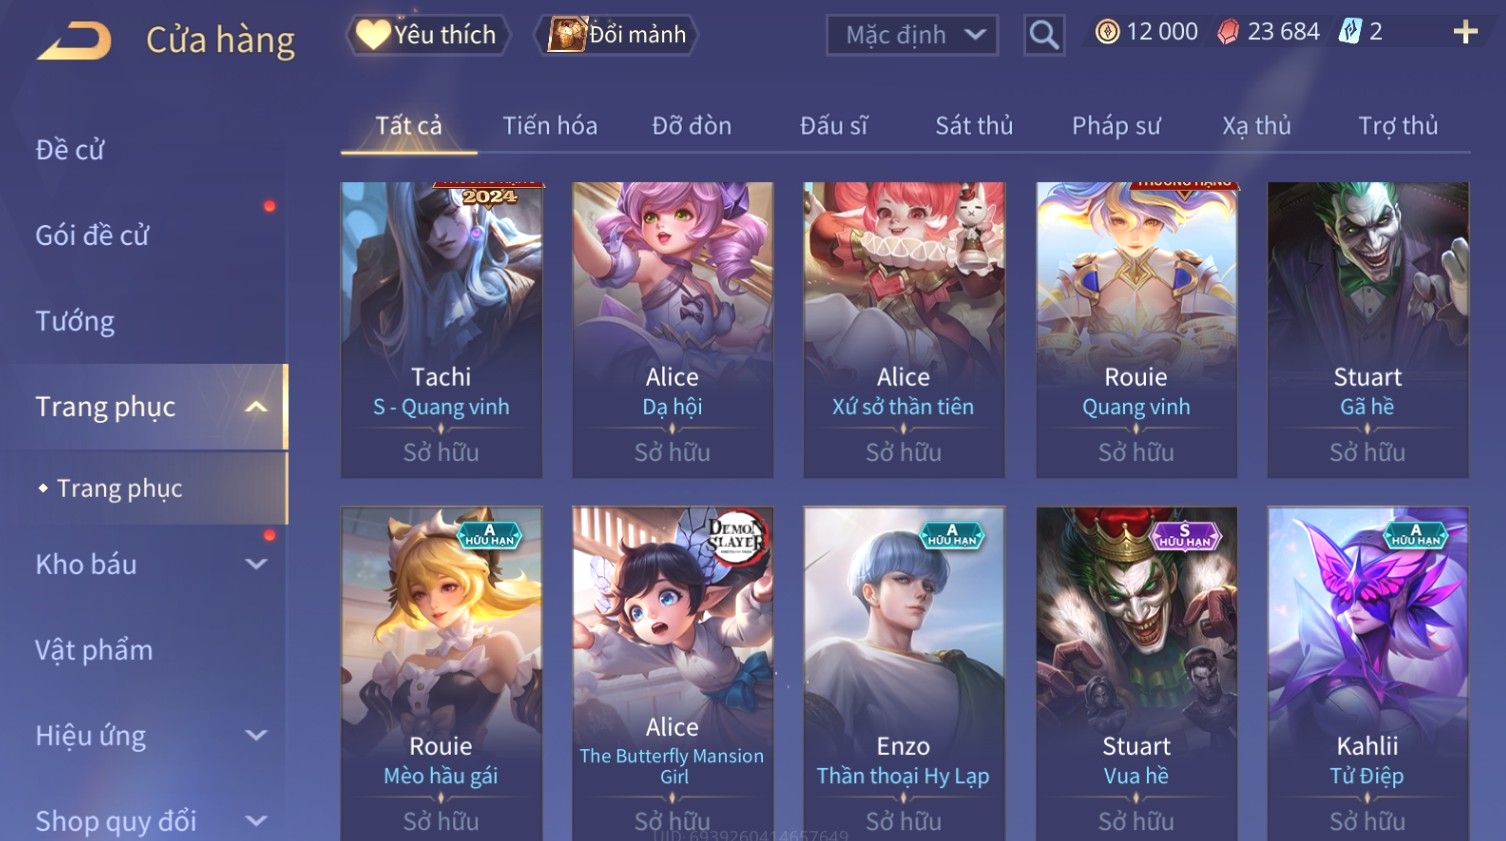1506x841 pixels.
Task: Open Gói đề cử in sidebar
Action: click(92, 235)
